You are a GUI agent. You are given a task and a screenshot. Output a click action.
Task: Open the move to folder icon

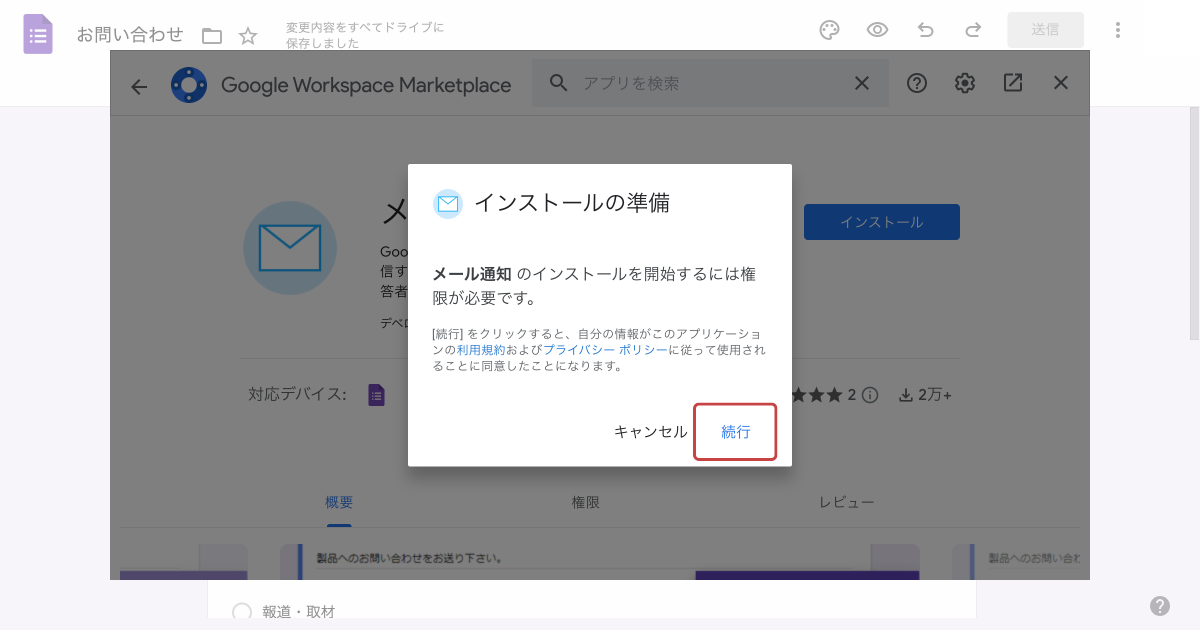[212, 36]
